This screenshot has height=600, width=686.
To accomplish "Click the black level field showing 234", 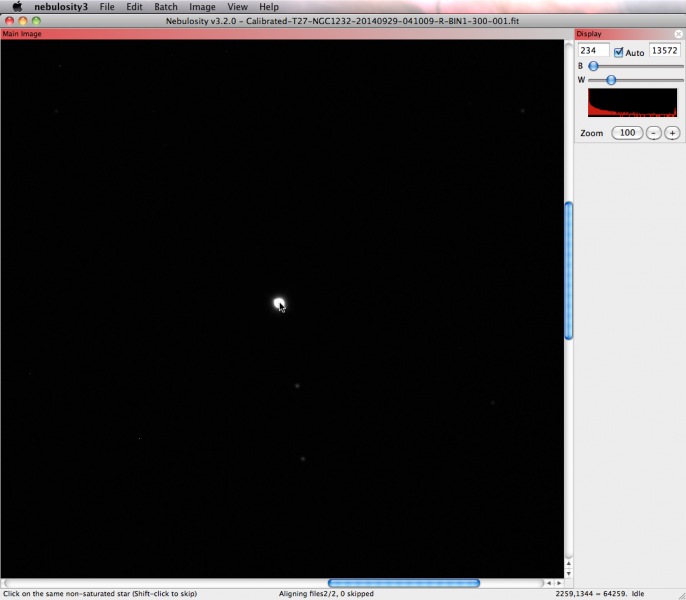I will pos(593,50).
